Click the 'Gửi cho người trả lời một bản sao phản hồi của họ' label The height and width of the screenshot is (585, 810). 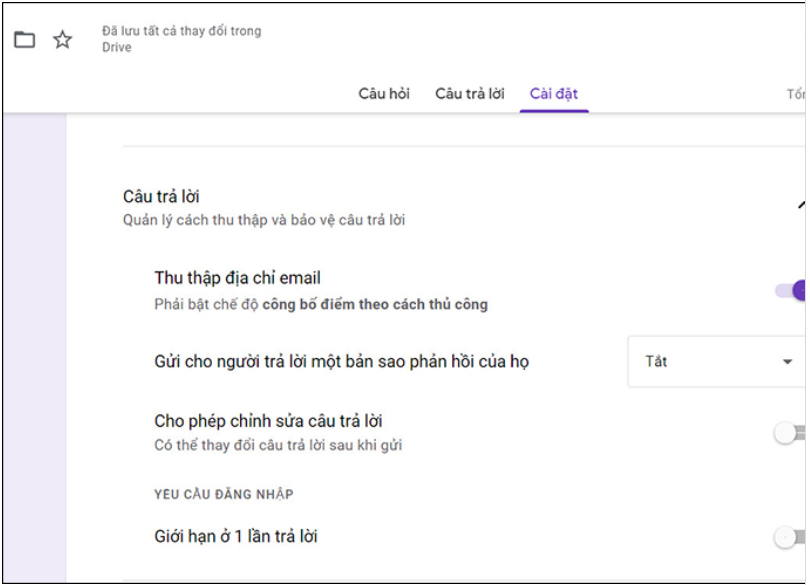pyautogui.click(x=341, y=361)
